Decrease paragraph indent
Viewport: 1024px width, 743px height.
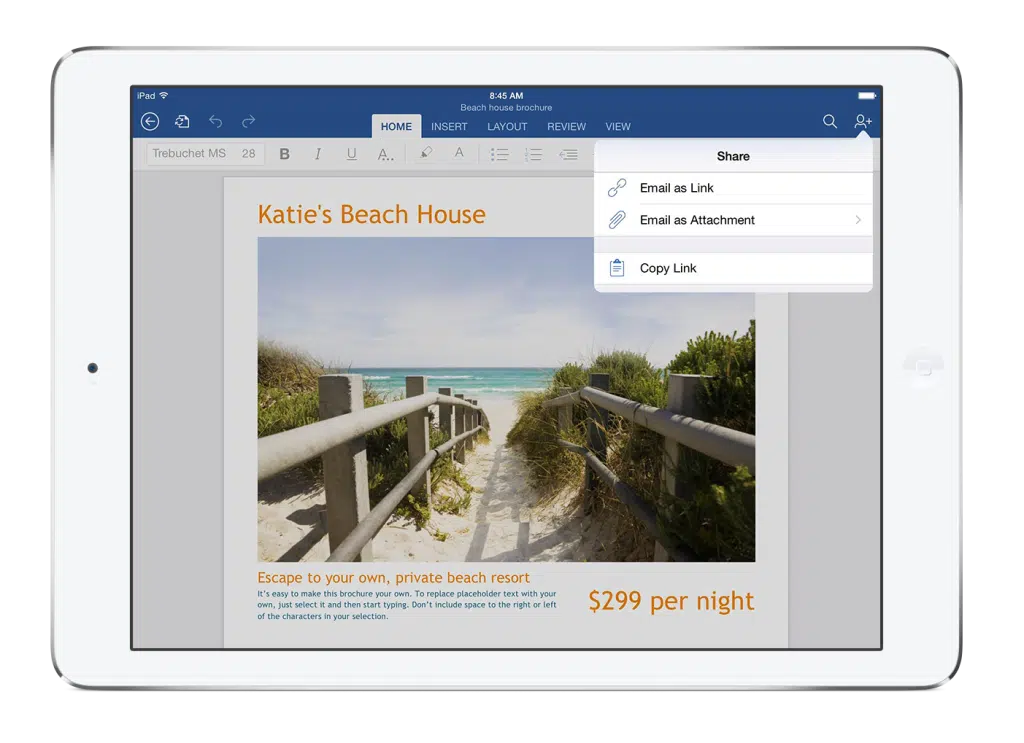[568, 154]
